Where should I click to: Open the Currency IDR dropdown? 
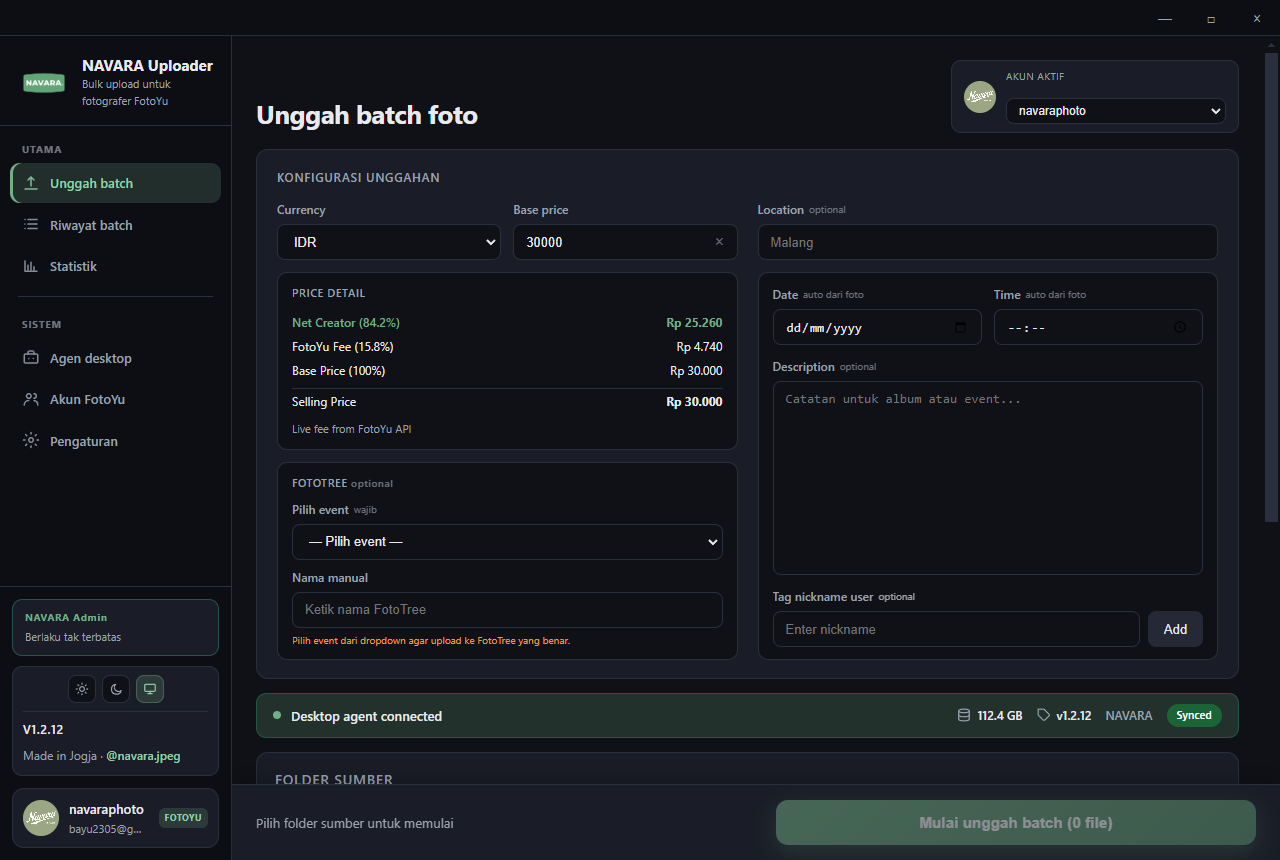pyautogui.click(x=389, y=242)
